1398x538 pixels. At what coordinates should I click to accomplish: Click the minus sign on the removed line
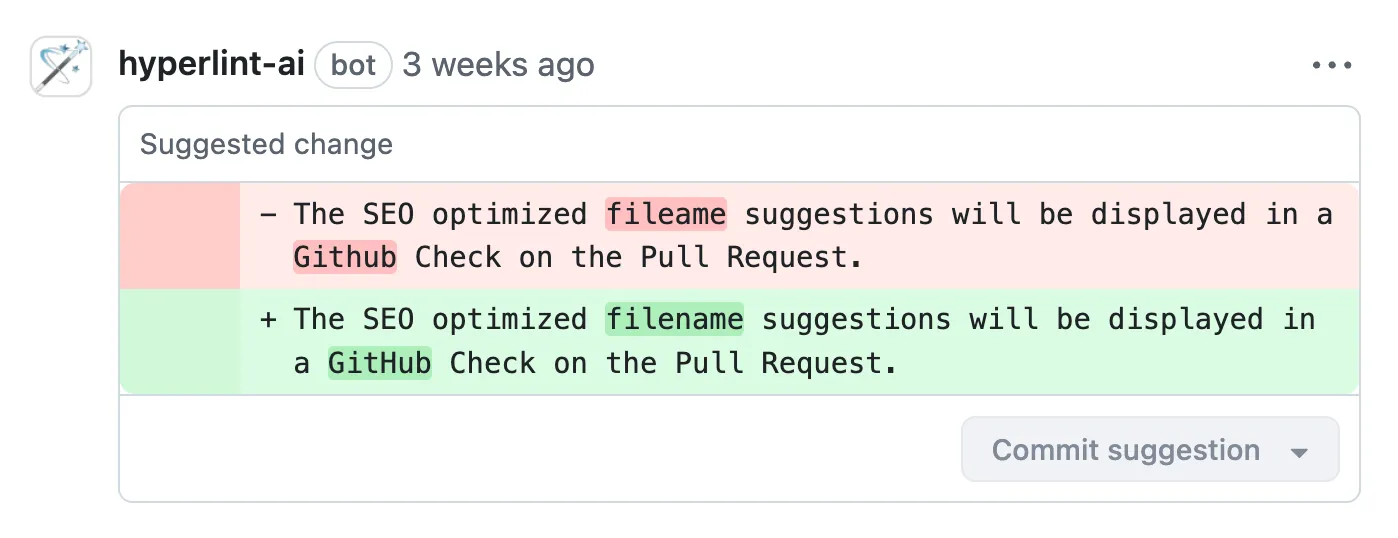pos(268,215)
